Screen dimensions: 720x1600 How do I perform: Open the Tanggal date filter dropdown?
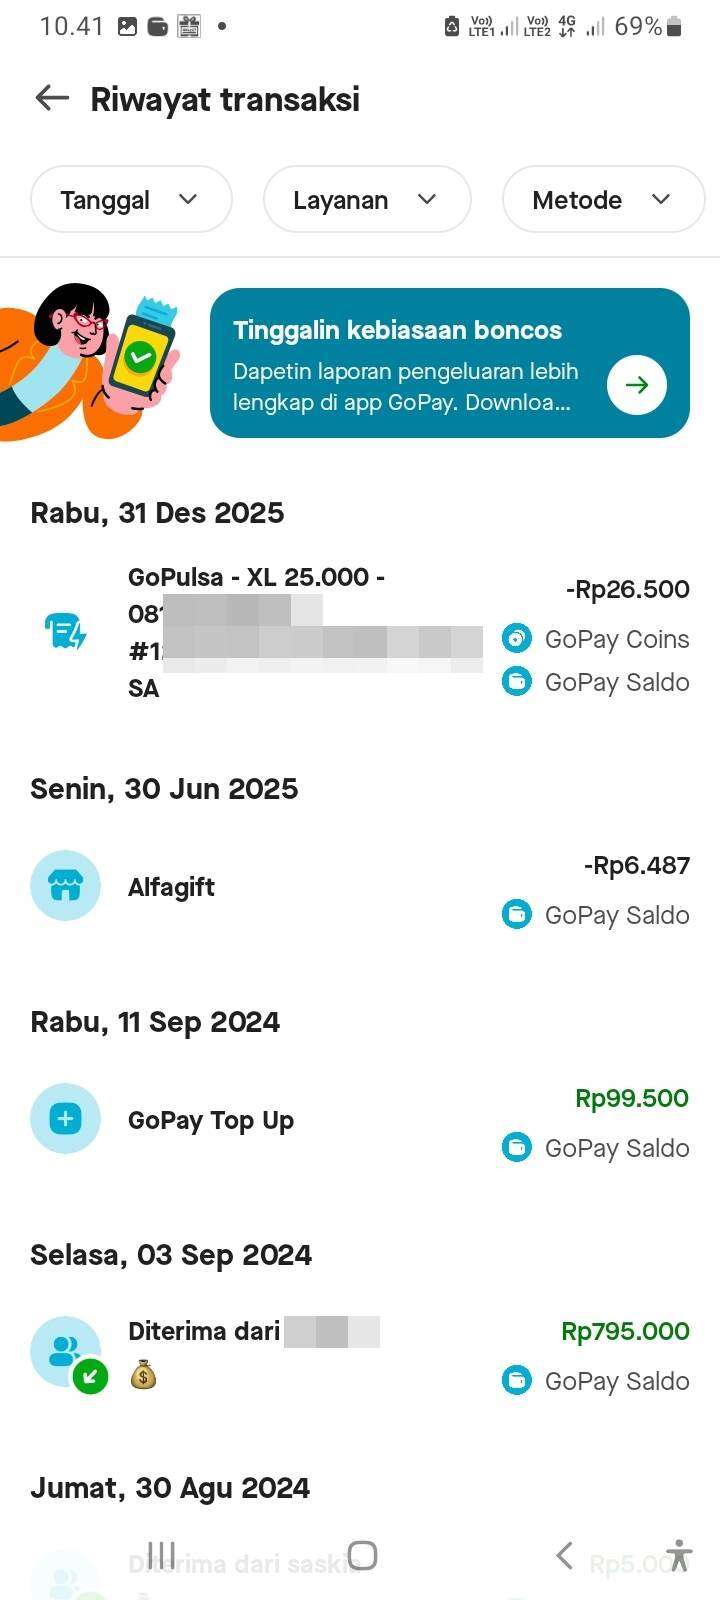[131, 200]
